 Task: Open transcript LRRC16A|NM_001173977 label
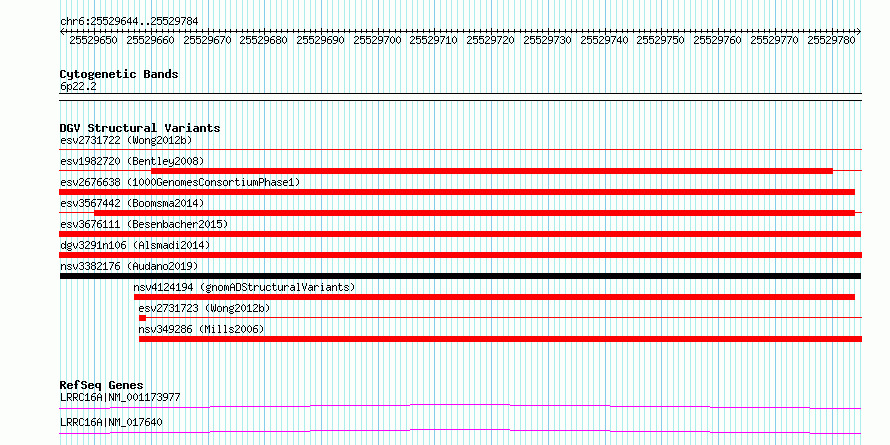[x=120, y=397]
